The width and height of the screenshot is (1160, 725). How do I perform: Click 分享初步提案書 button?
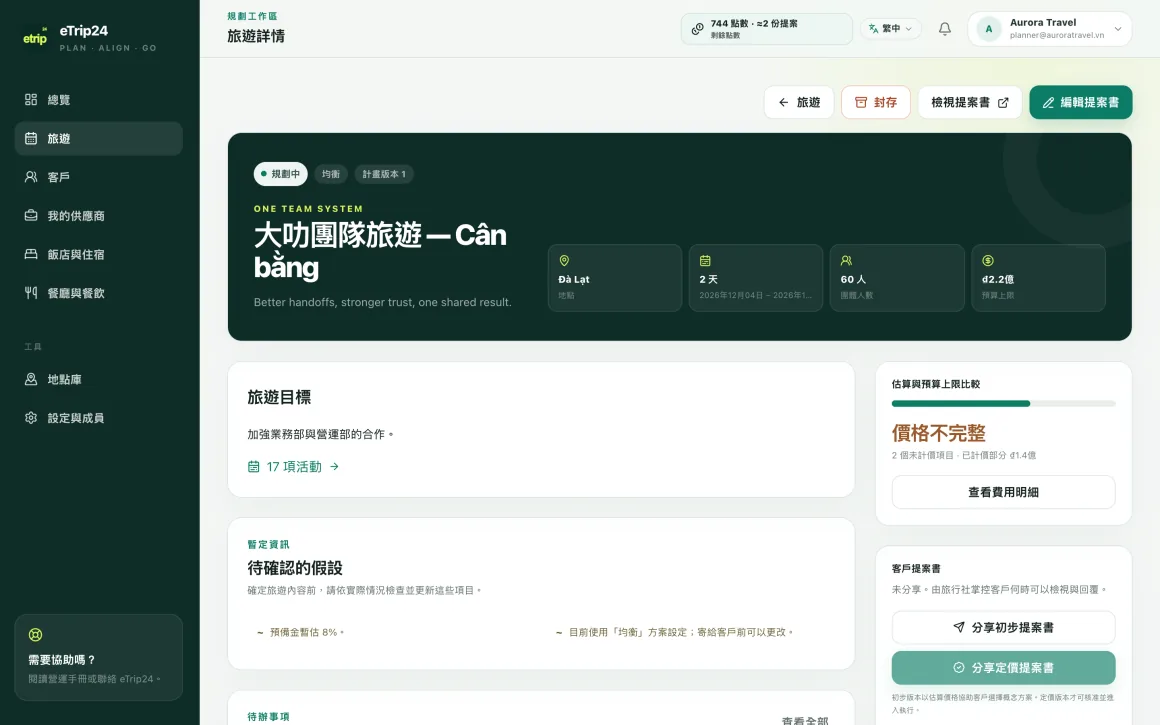pyautogui.click(x=1003, y=627)
